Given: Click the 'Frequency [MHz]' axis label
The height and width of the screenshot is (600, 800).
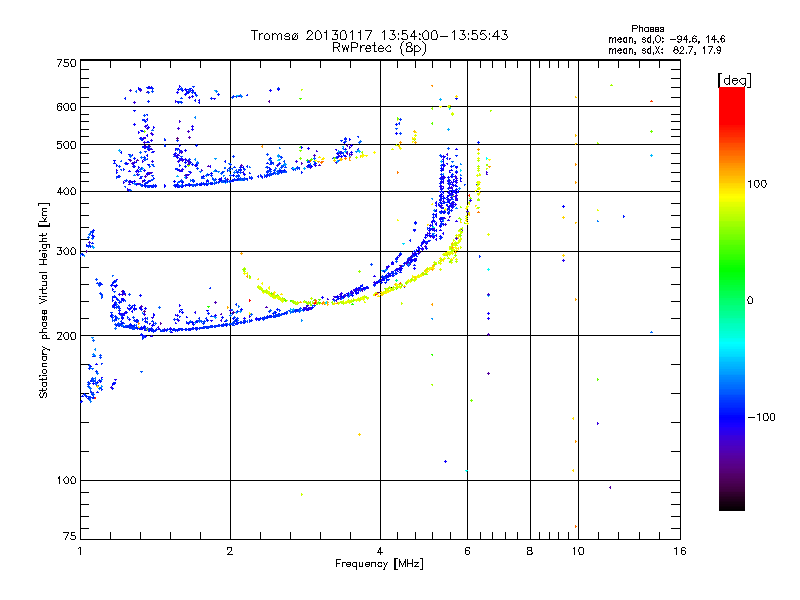Looking at the screenshot, I should (x=379, y=564).
